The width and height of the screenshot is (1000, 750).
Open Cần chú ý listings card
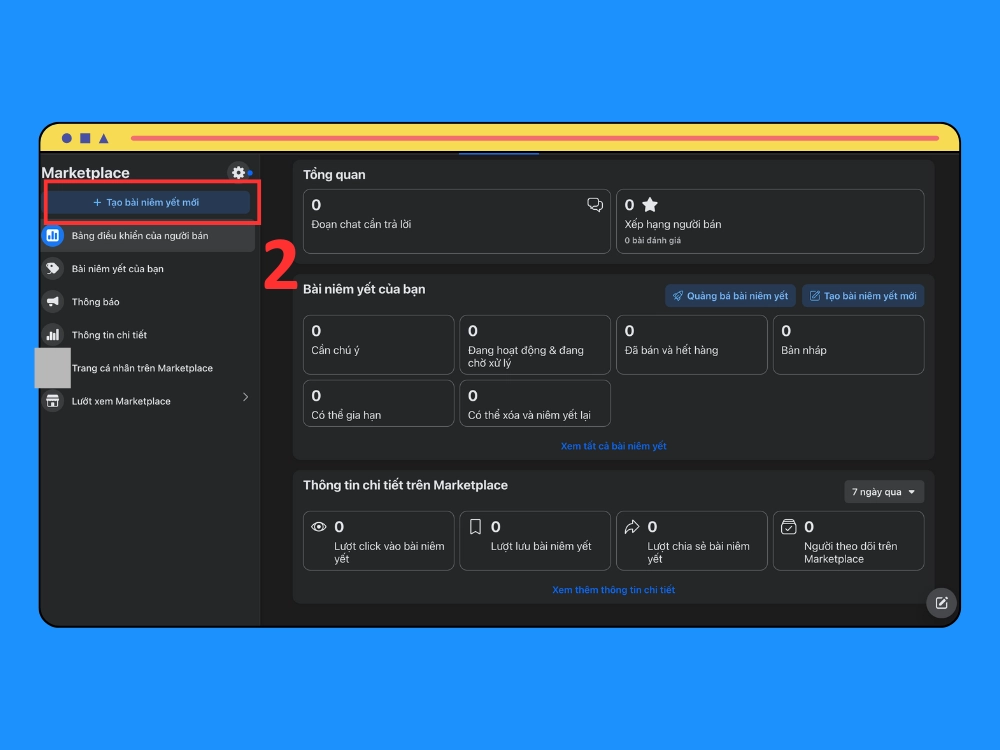coord(378,344)
